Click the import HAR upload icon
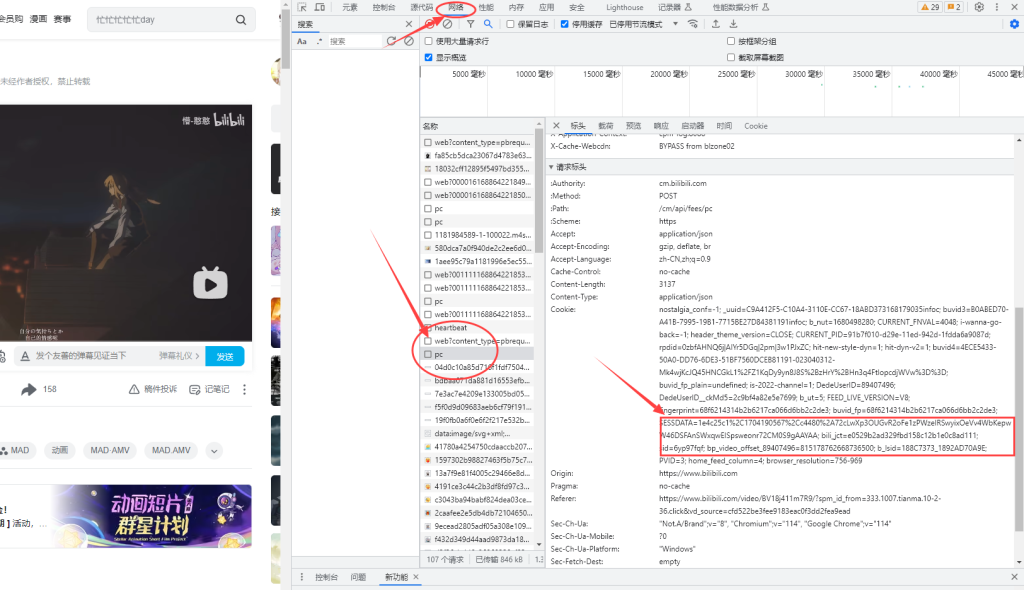 [x=715, y=24]
